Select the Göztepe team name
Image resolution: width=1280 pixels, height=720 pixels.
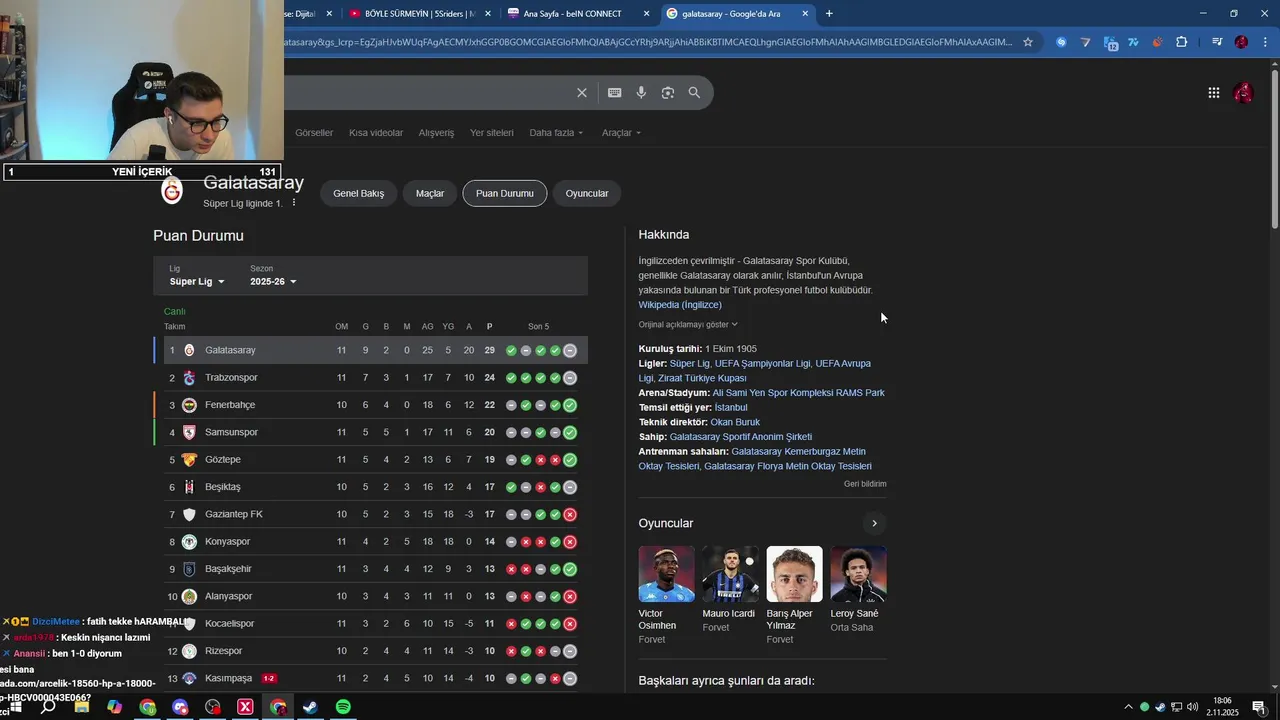223,460
